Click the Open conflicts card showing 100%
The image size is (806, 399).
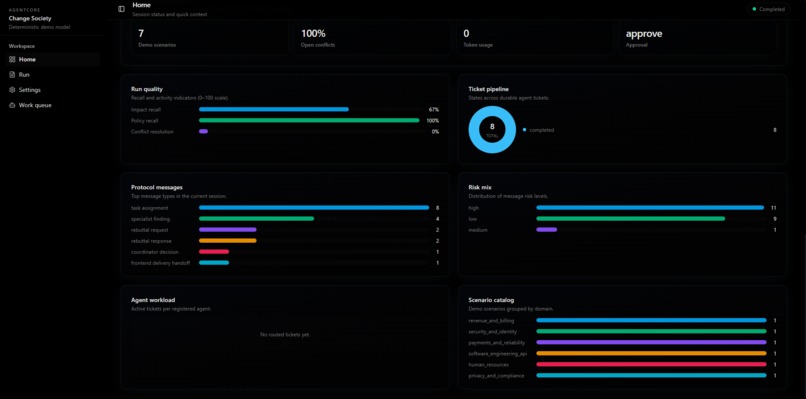coord(372,39)
